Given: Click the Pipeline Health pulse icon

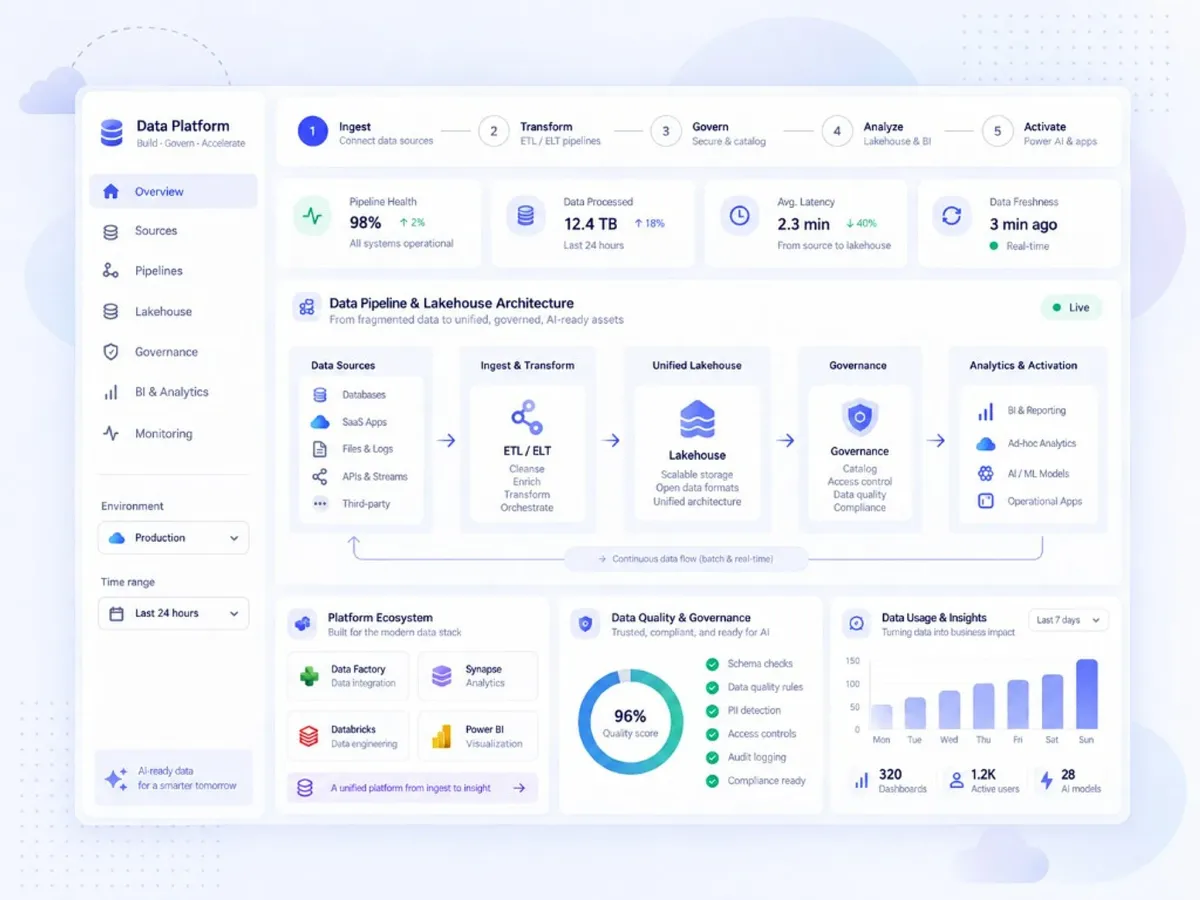Looking at the screenshot, I should (313, 216).
